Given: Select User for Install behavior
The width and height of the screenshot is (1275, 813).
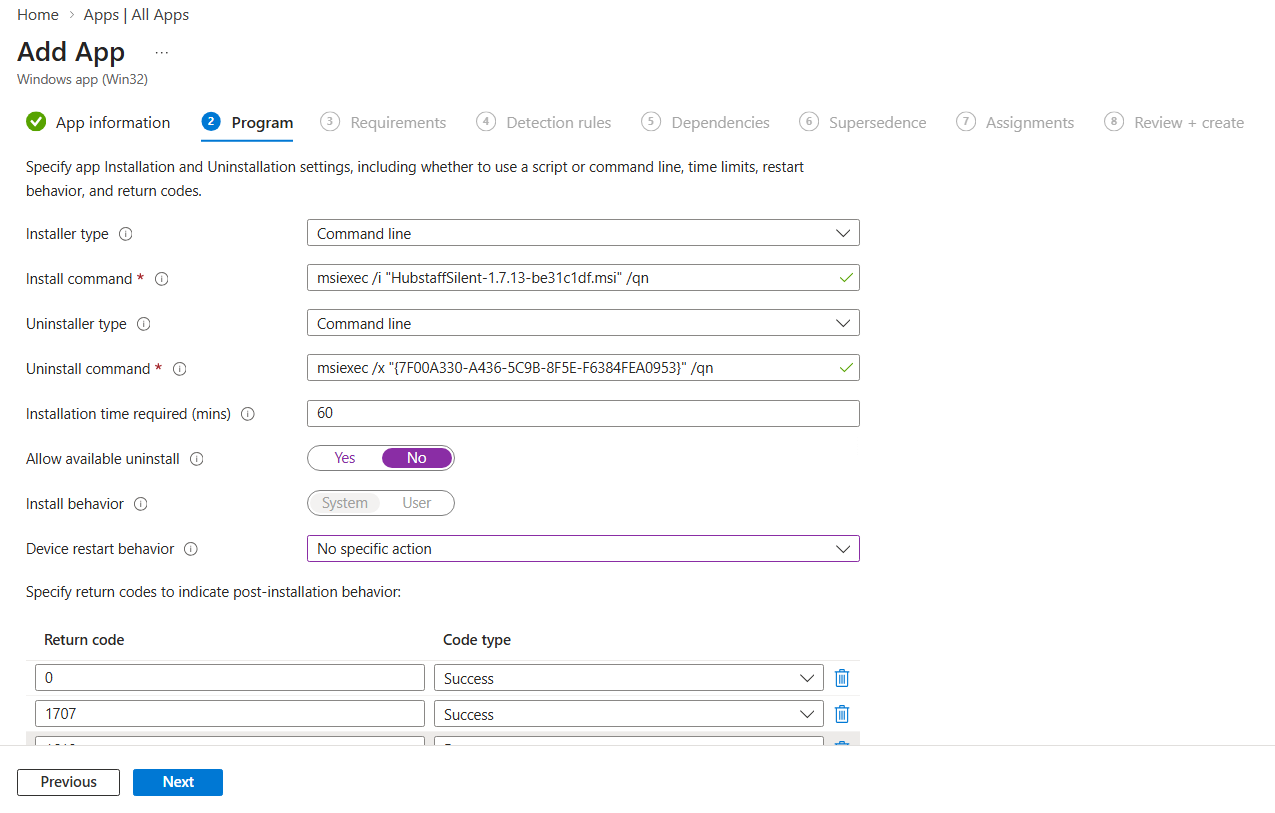Looking at the screenshot, I should (417, 503).
